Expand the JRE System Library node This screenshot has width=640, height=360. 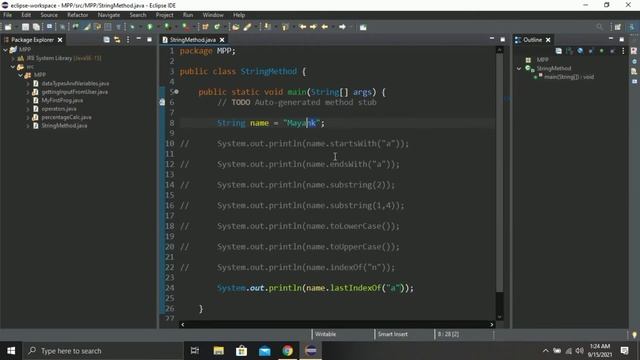(x=13, y=58)
